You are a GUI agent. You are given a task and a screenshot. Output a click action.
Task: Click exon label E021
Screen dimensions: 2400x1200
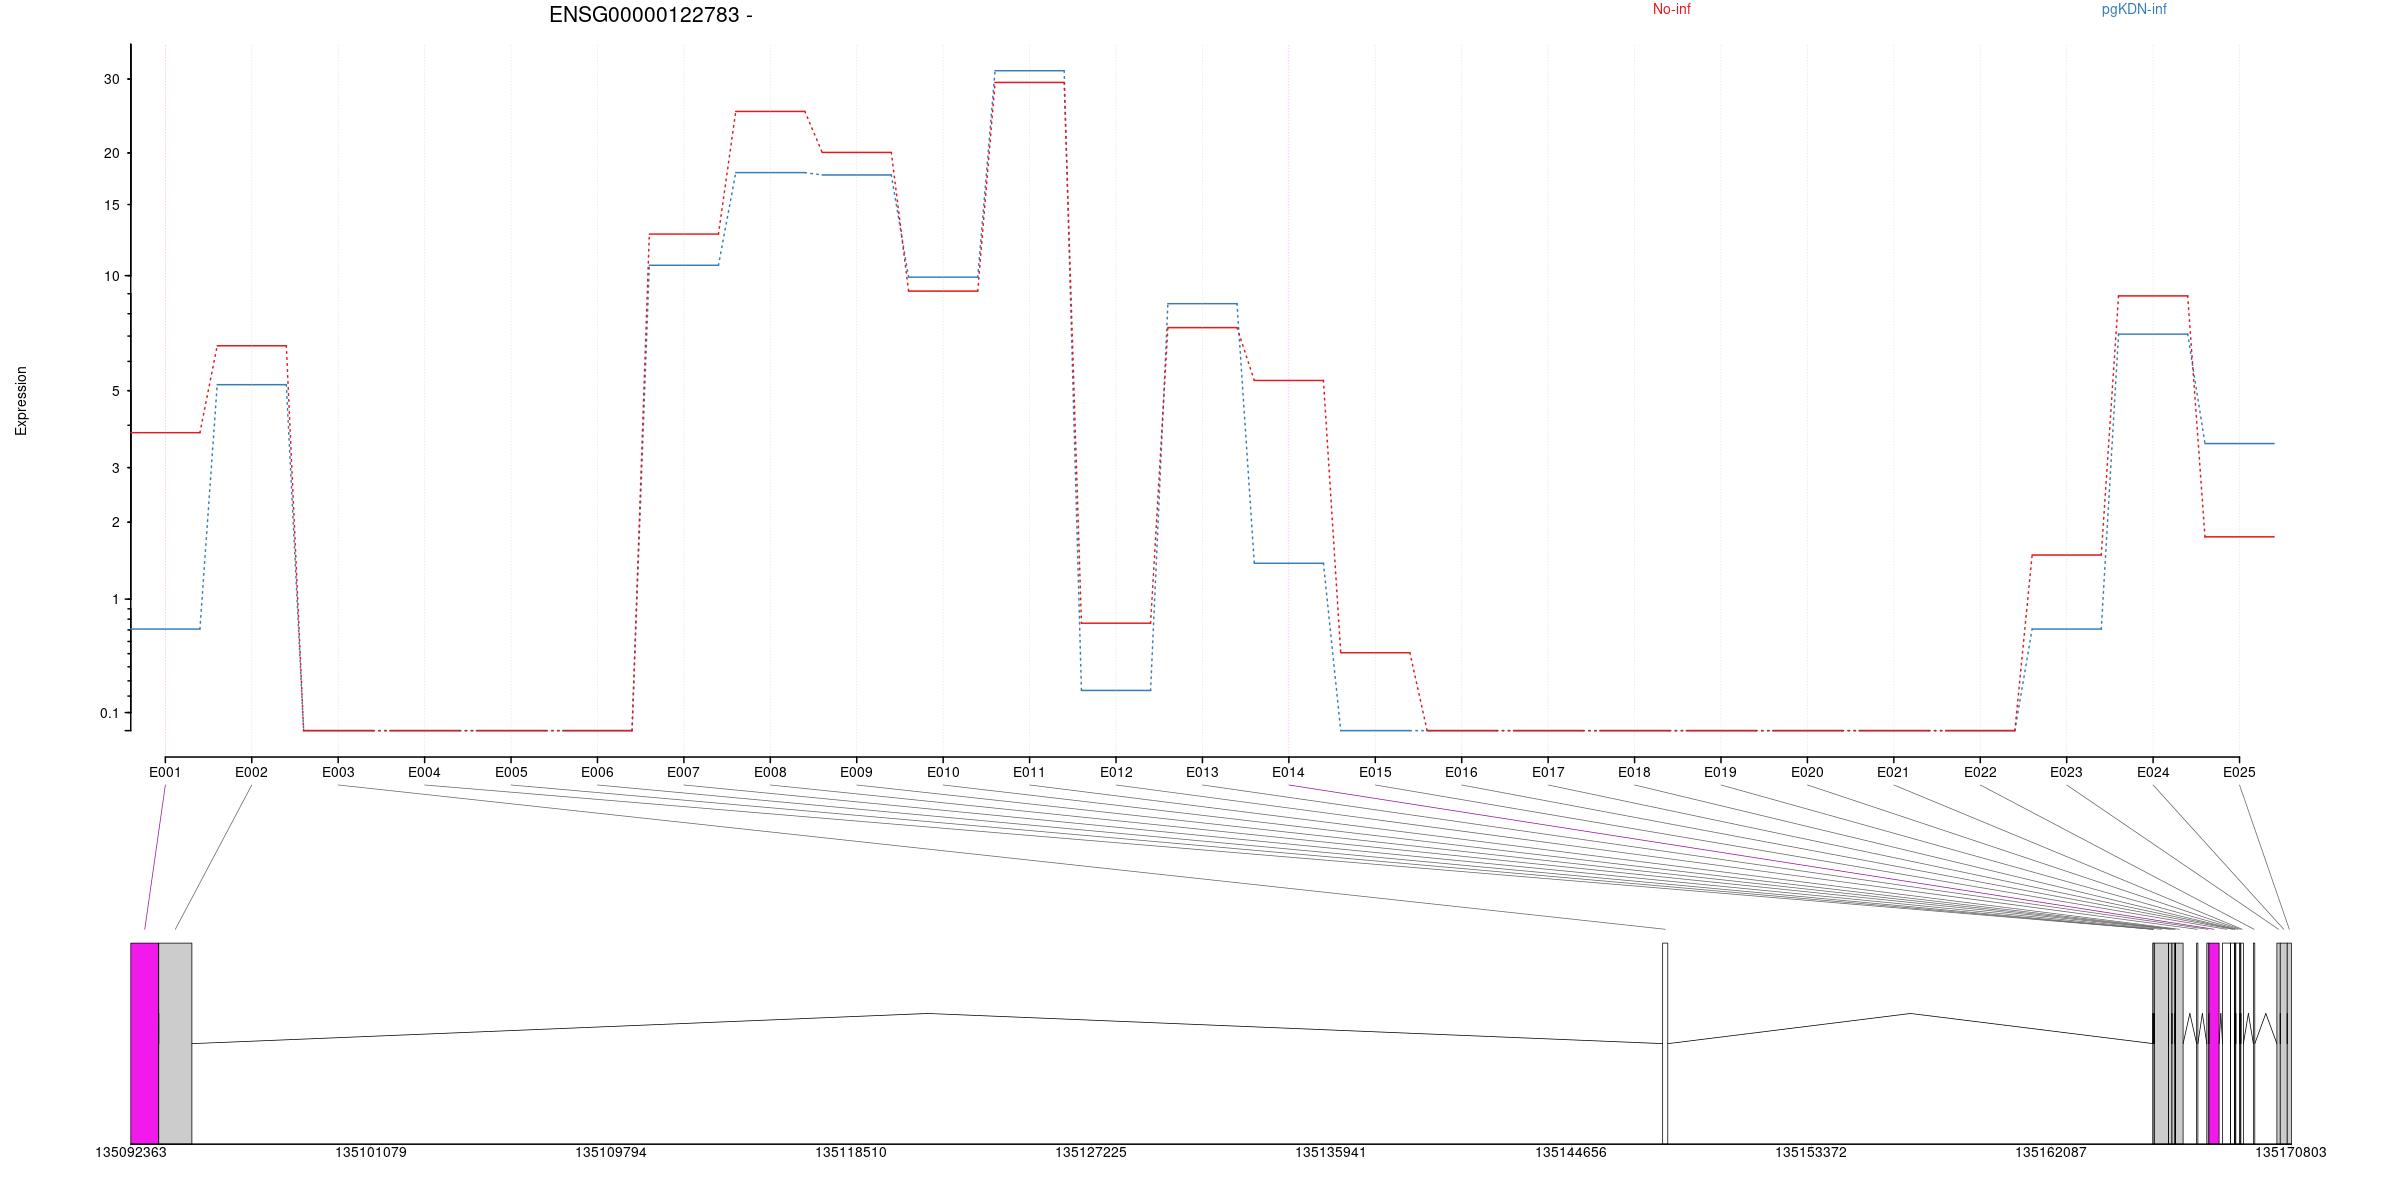click(1893, 772)
